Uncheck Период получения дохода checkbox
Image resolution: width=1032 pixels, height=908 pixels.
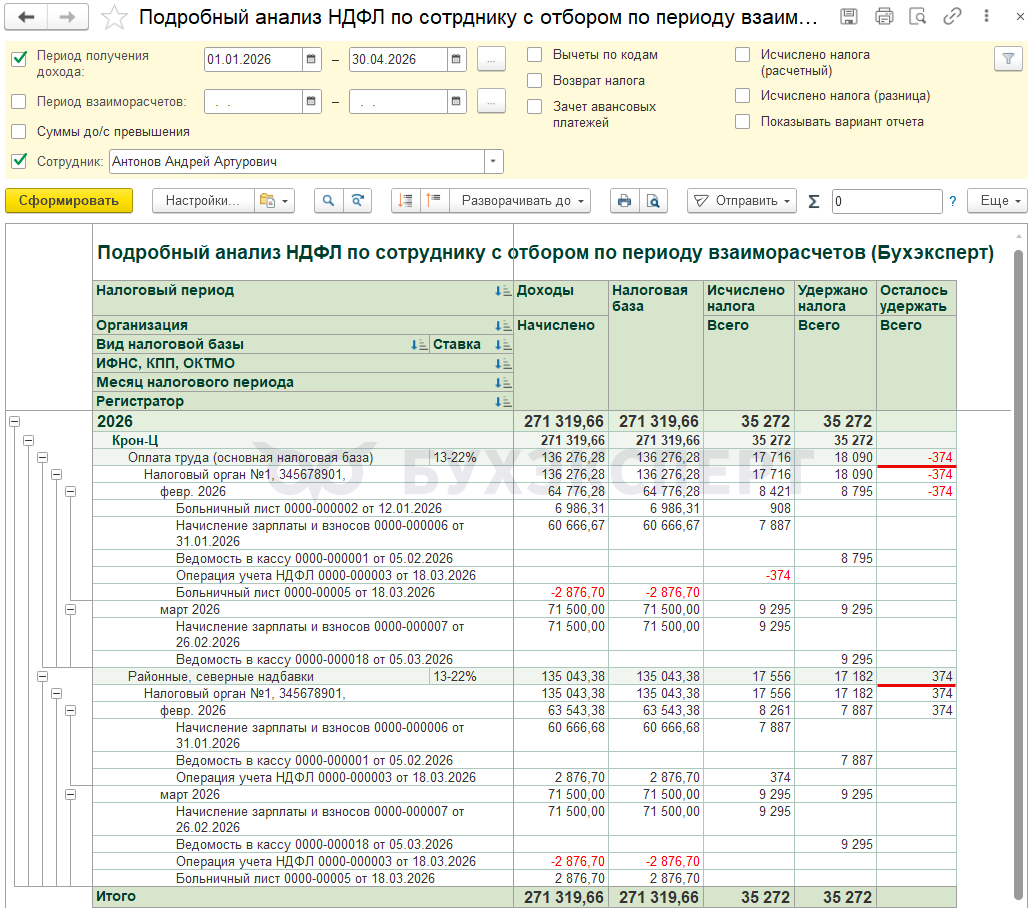click(19, 58)
